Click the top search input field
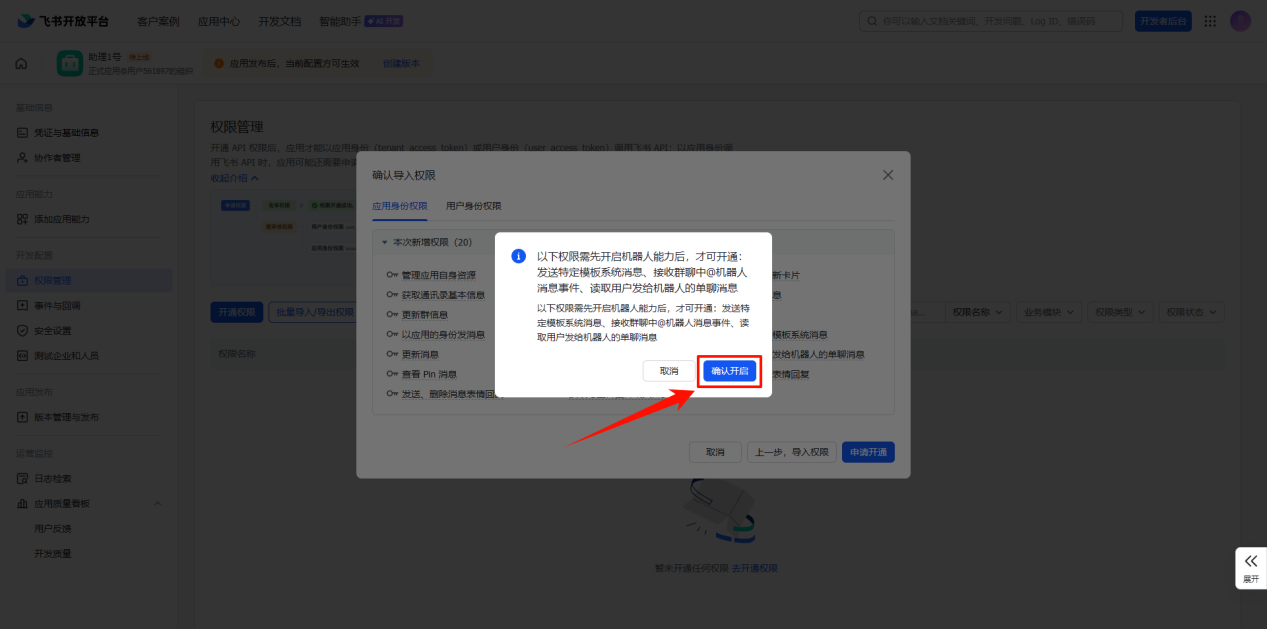 click(988, 20)
